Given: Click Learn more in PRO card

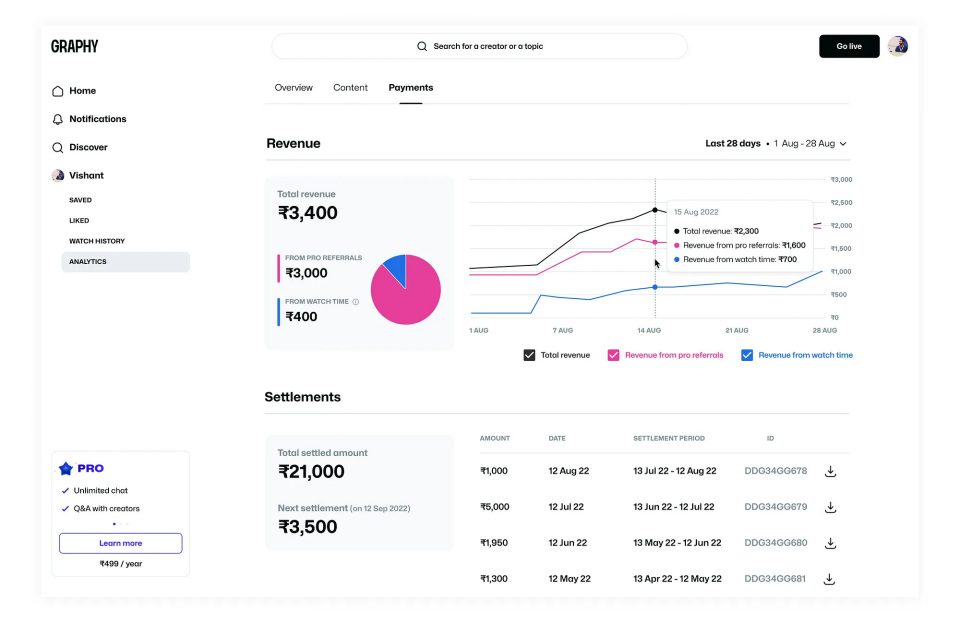Looking at the screenshot, I should [x=120, y=543].
